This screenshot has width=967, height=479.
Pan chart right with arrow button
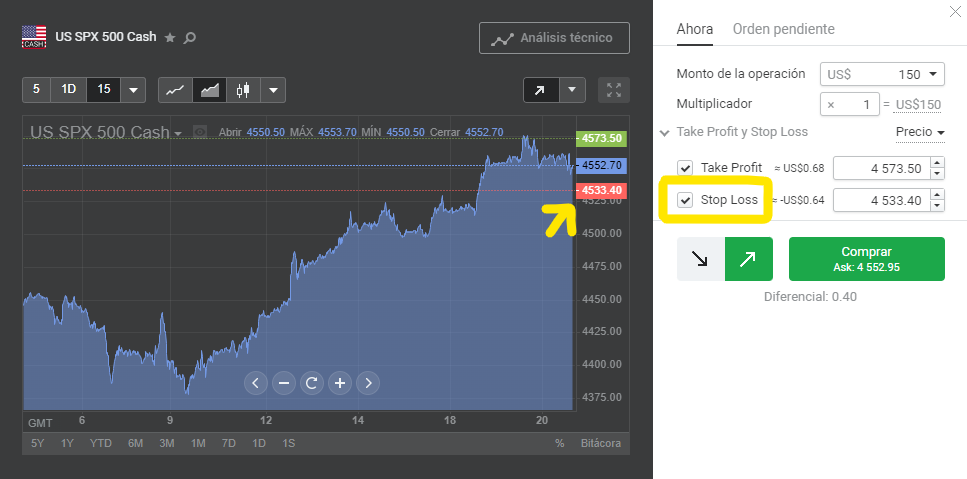(x=368, y=383)
